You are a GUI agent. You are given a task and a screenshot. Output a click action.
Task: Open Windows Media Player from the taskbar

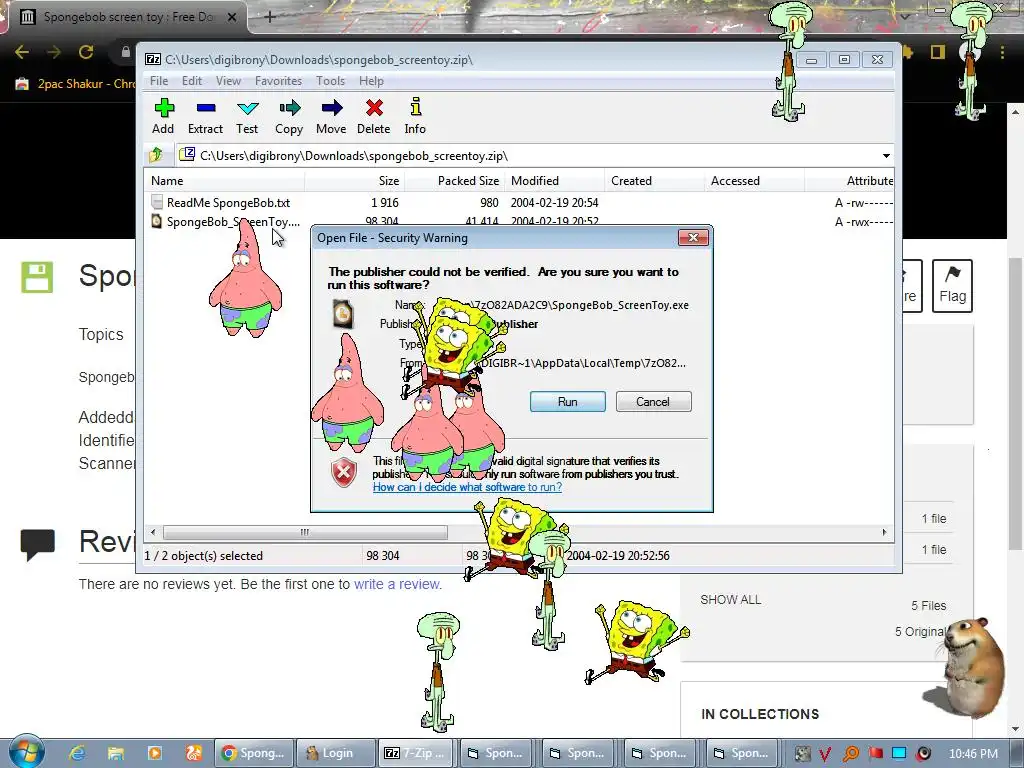click(x=155, y=753)
